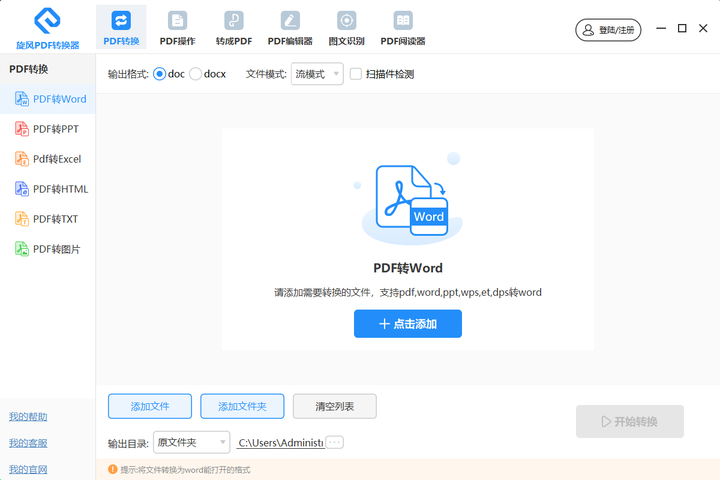Click the PDF转TXT sidebar file icon

click(x=22, y=219)
